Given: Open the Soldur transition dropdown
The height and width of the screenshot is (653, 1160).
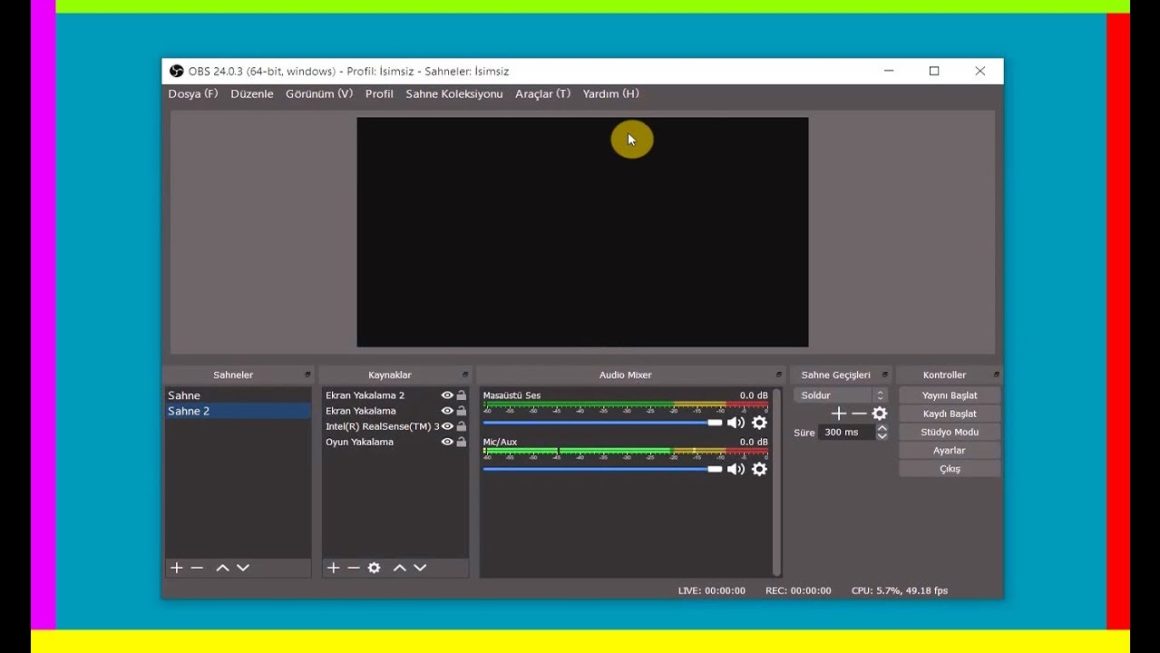Looking at the screenshot, I should pyautogui.click(x=840, y=396).
